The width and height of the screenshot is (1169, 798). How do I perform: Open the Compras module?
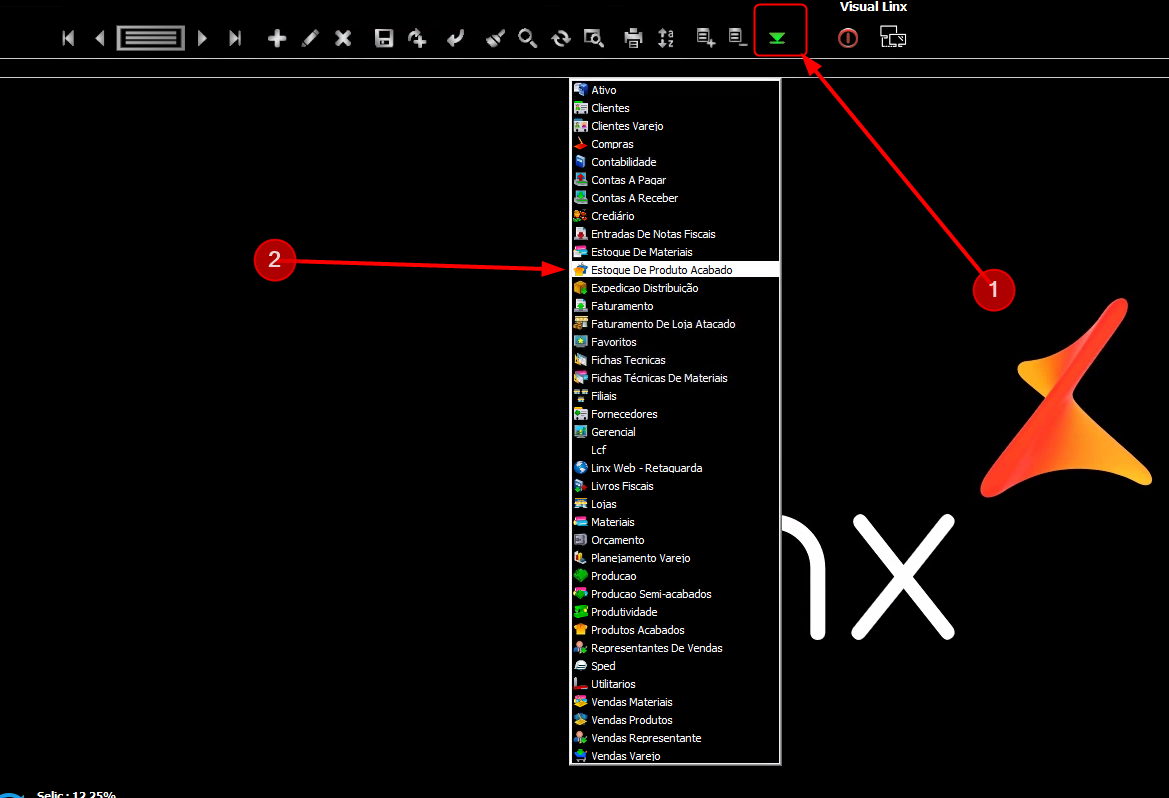pos(675,144)
